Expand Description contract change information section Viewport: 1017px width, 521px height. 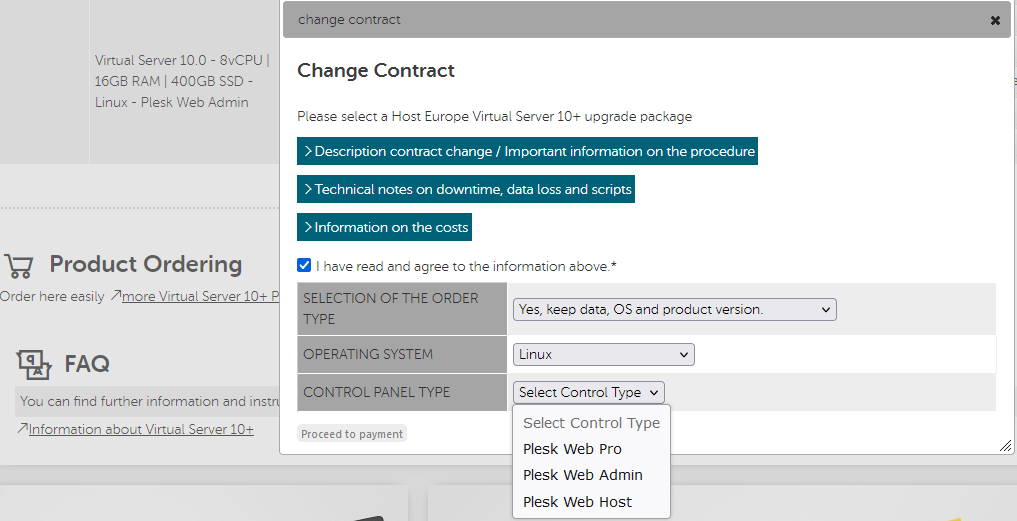[x=527, y=151]
